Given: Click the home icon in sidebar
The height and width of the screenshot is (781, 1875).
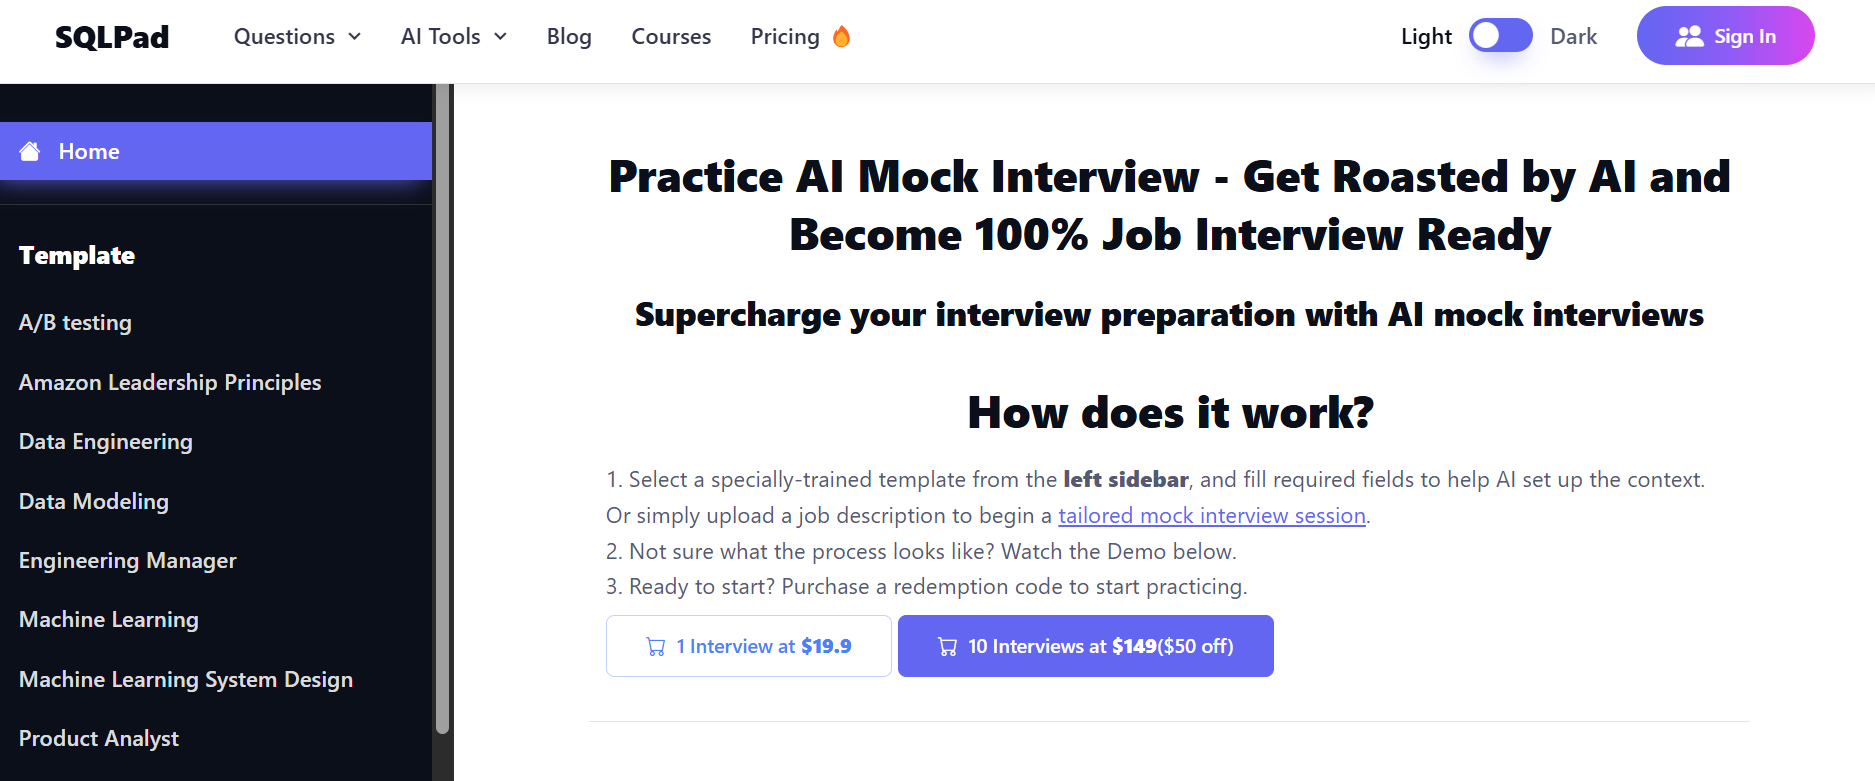Looking at the screenshot, I should pos(30,152).
